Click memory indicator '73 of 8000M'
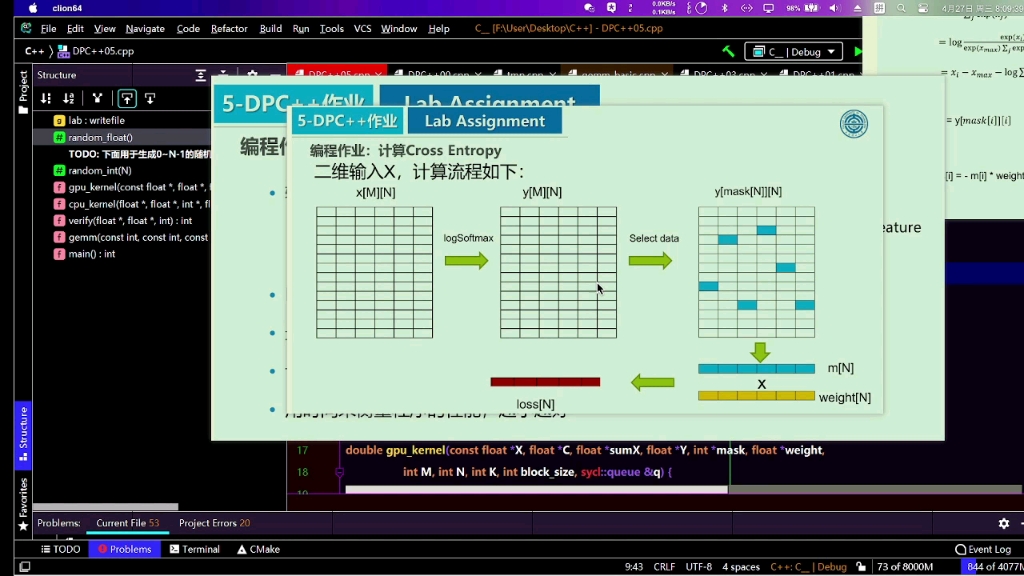Screen dimensions: 1024x576 (904, 567)
